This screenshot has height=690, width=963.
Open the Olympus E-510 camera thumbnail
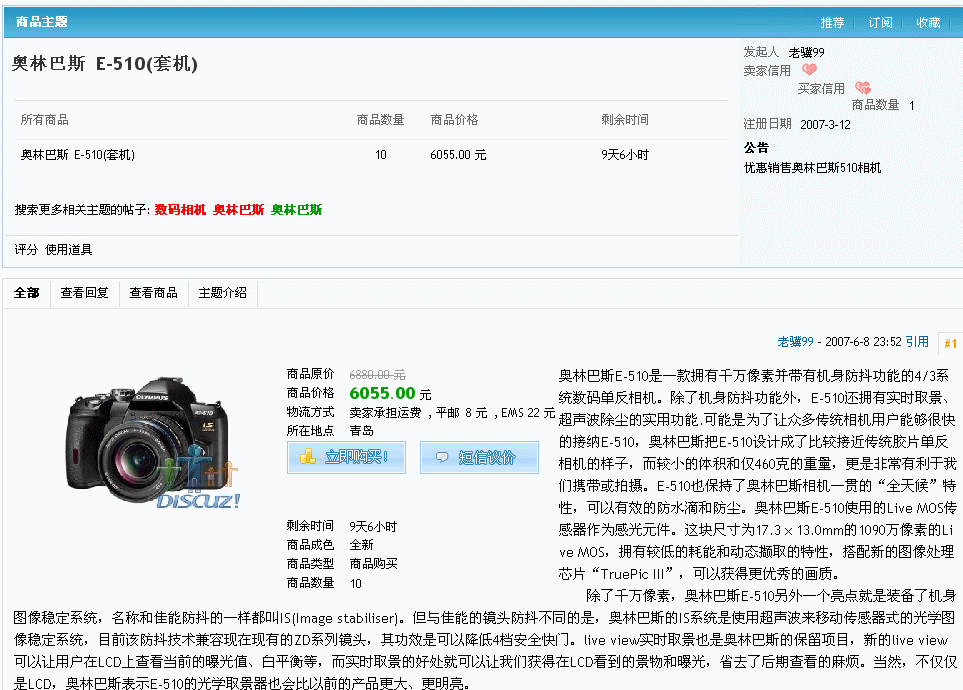coord(152,443)
